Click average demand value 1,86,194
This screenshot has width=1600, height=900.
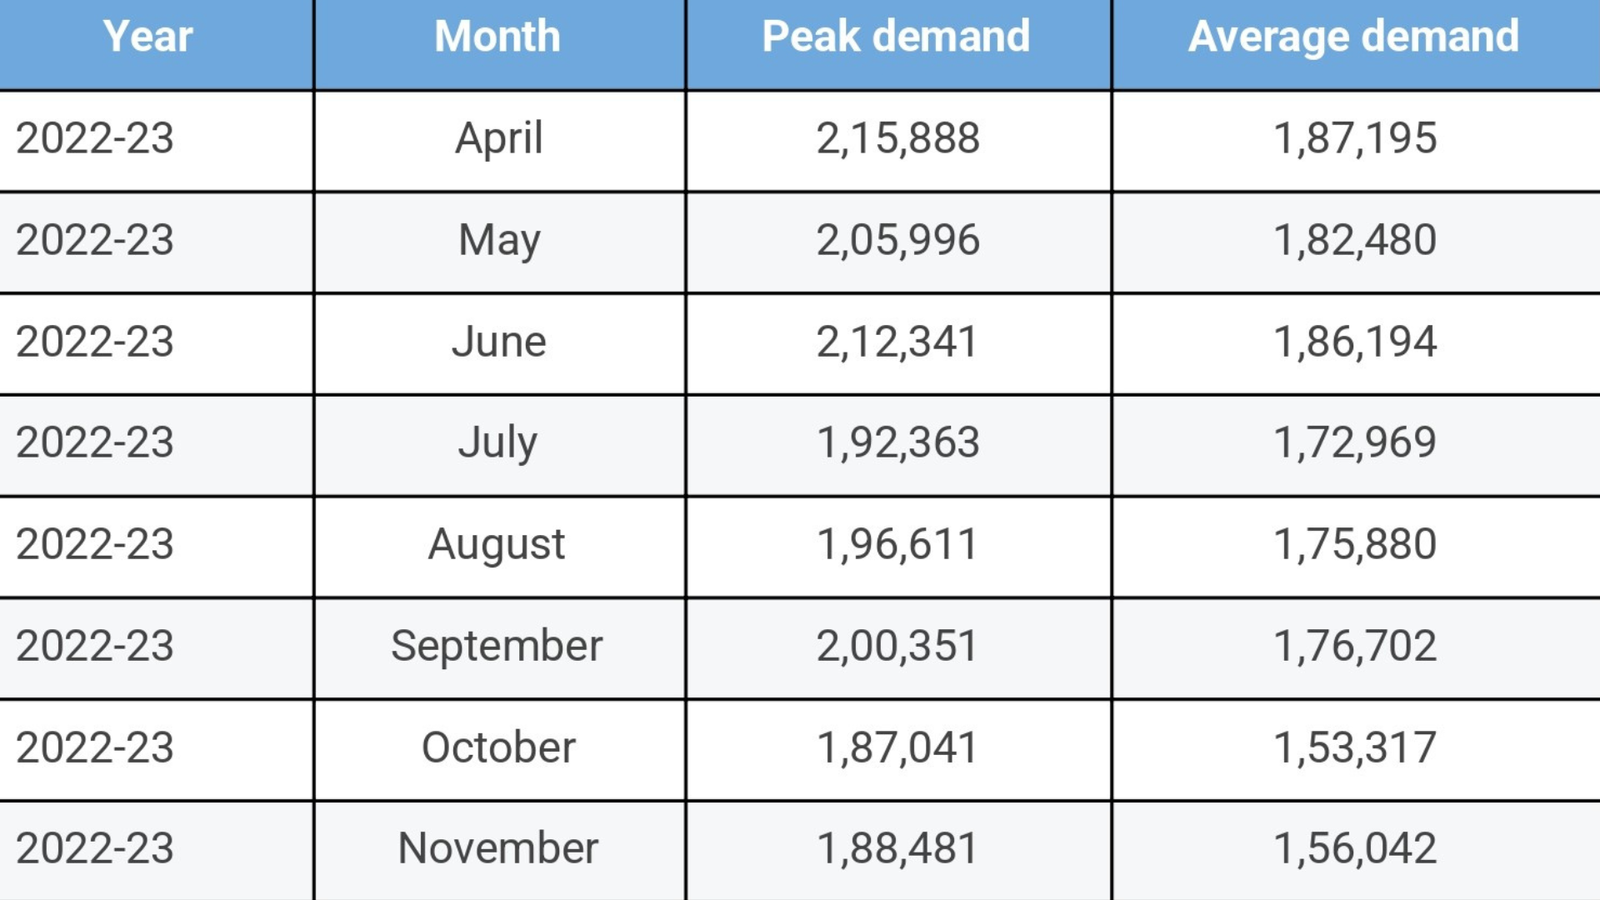pyautogui.click(x=1354, y=342)
